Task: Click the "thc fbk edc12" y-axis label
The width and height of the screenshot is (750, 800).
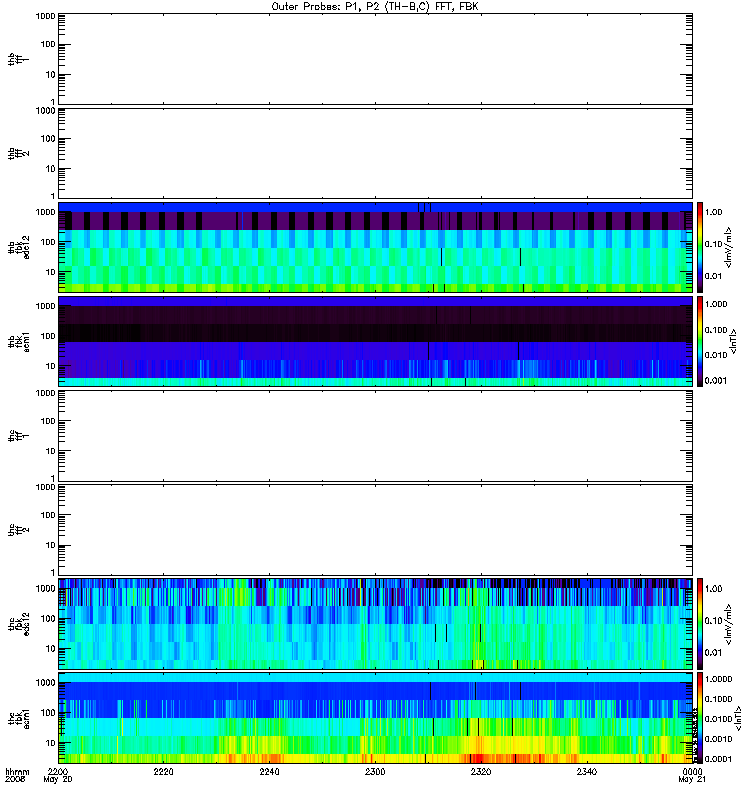Action: [19, 623]
